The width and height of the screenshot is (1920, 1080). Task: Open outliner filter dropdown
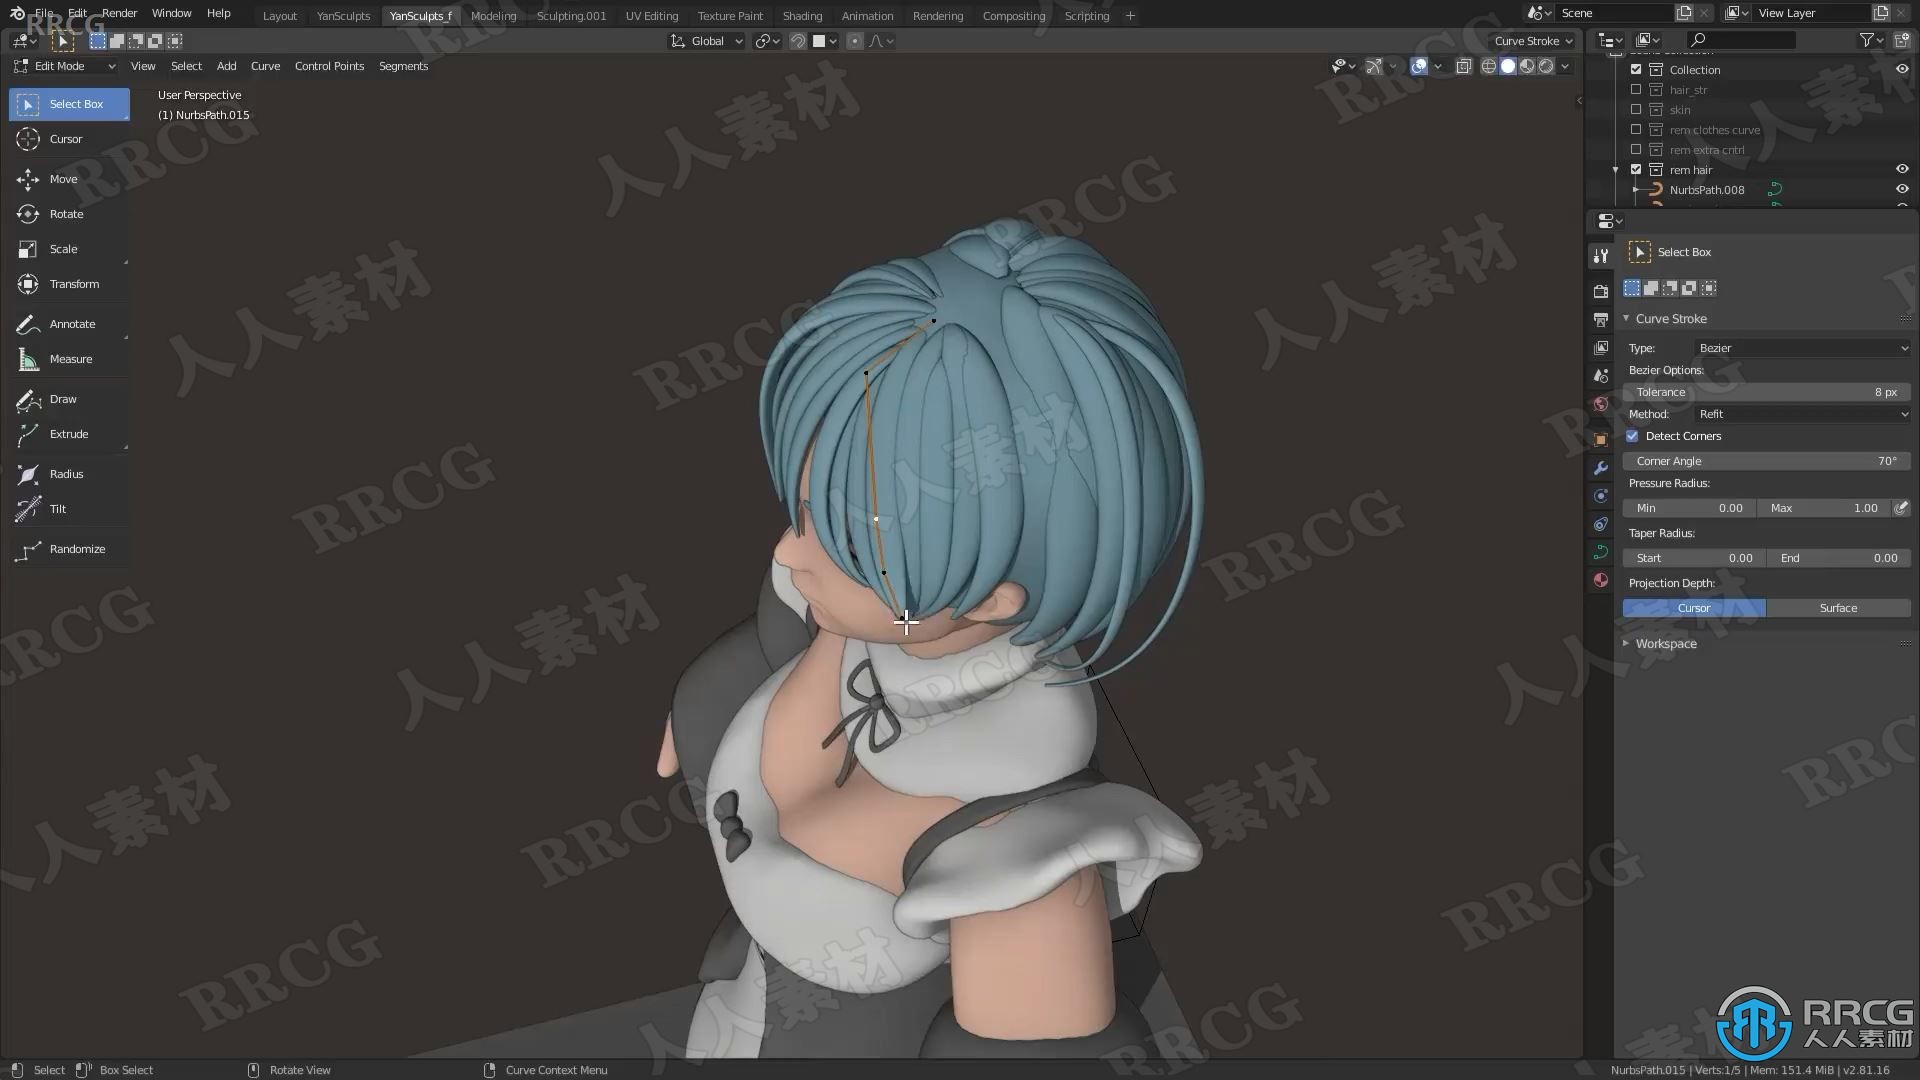pyautogui.click(x=1871, y=40)
